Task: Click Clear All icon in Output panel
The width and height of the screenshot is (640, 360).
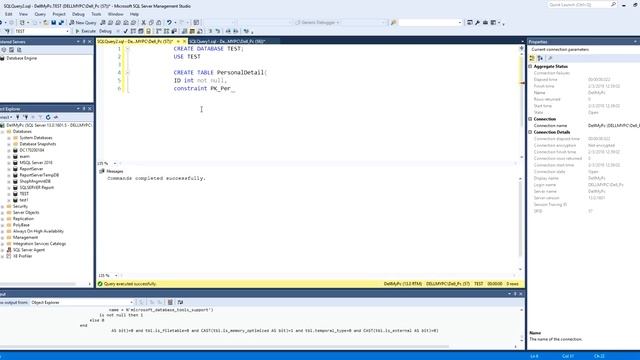Action: [x=170, y=302]
